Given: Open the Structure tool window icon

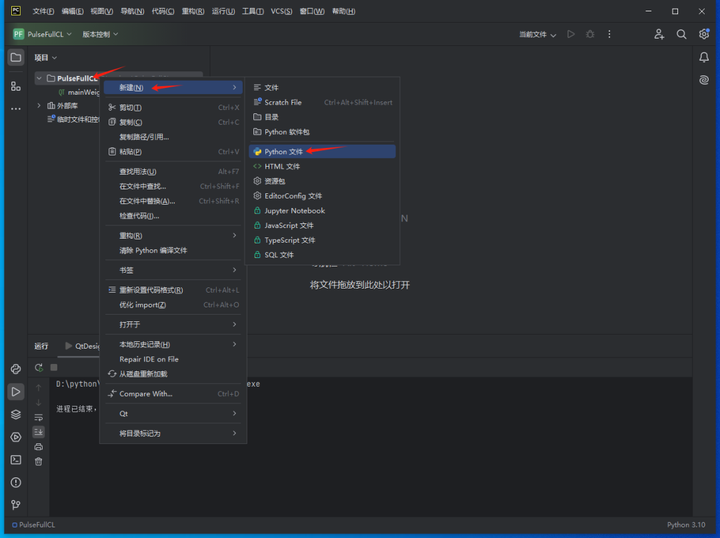Looking at the screenshot, I should [16, 86].
